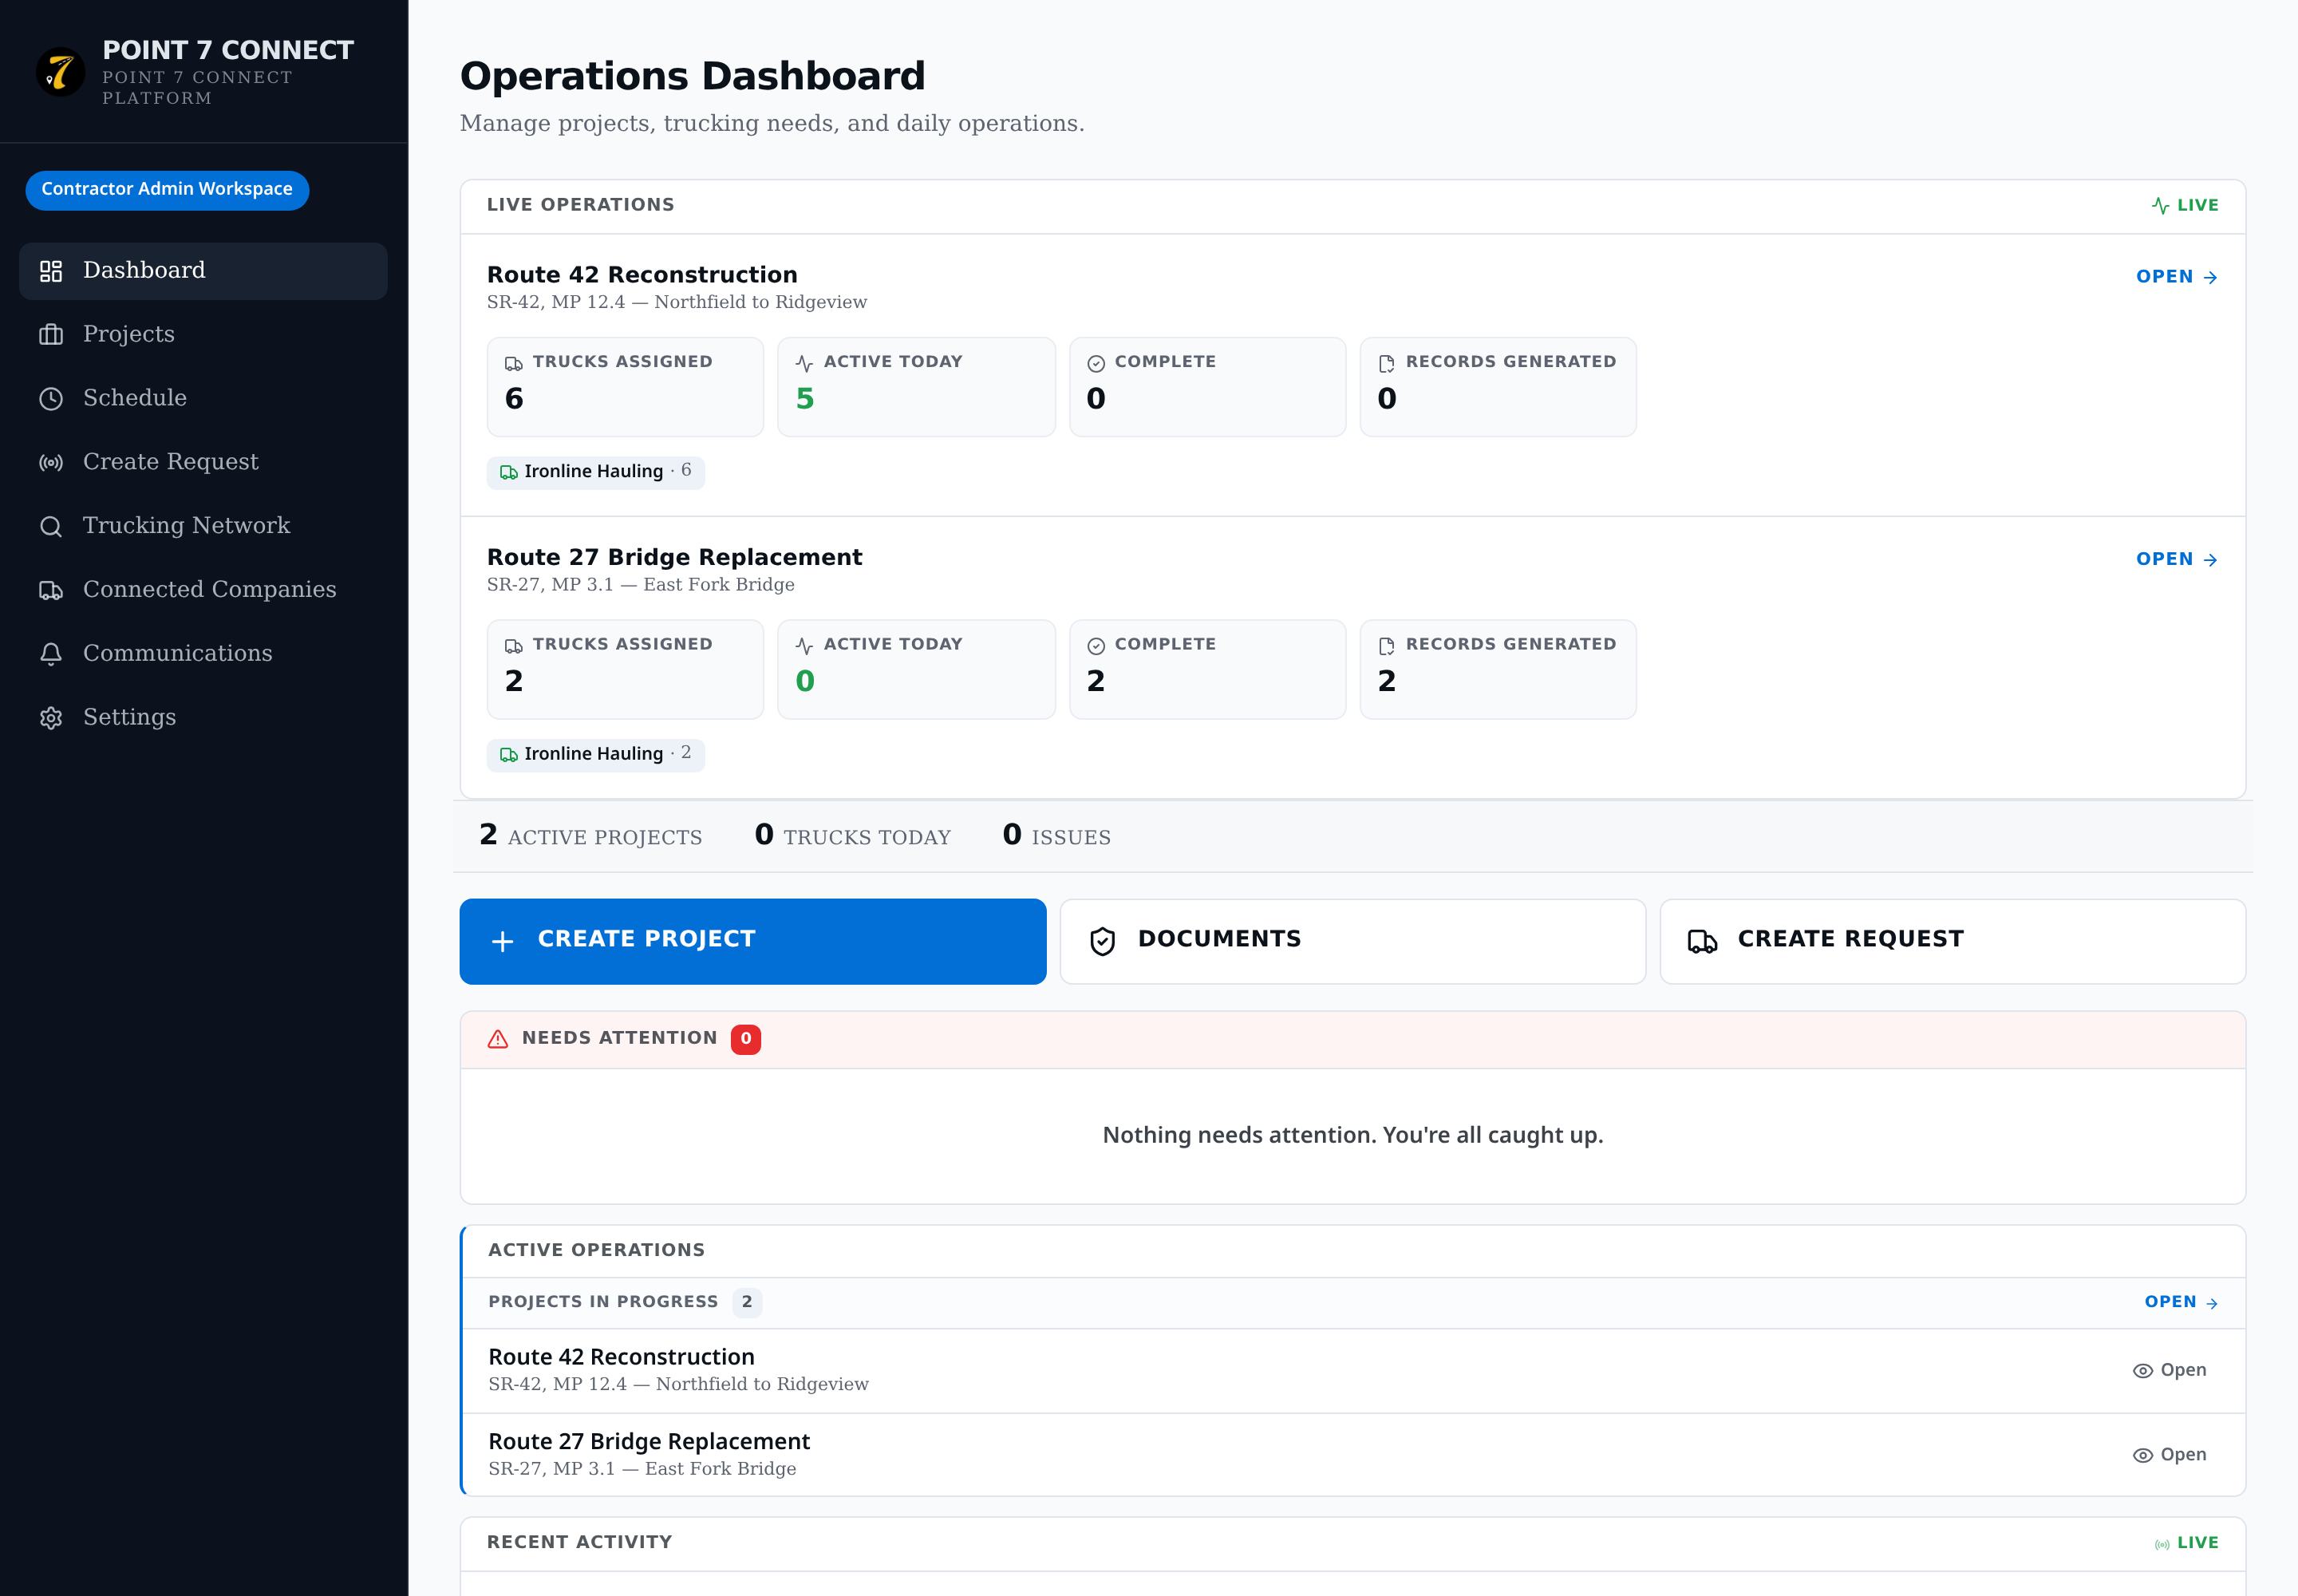Click OPEN link for Route 42 Reconstruction
Screen dimensions: 2298x1596
tap(2177, 278)
